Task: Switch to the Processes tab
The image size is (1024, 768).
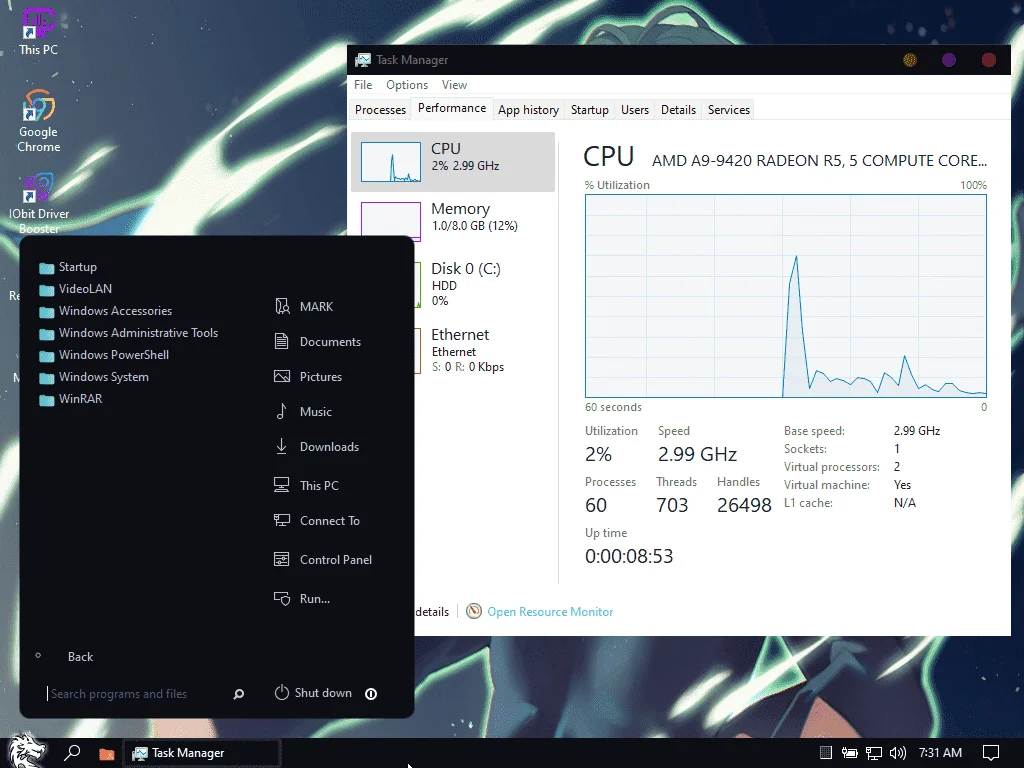Action: [380, 110]
